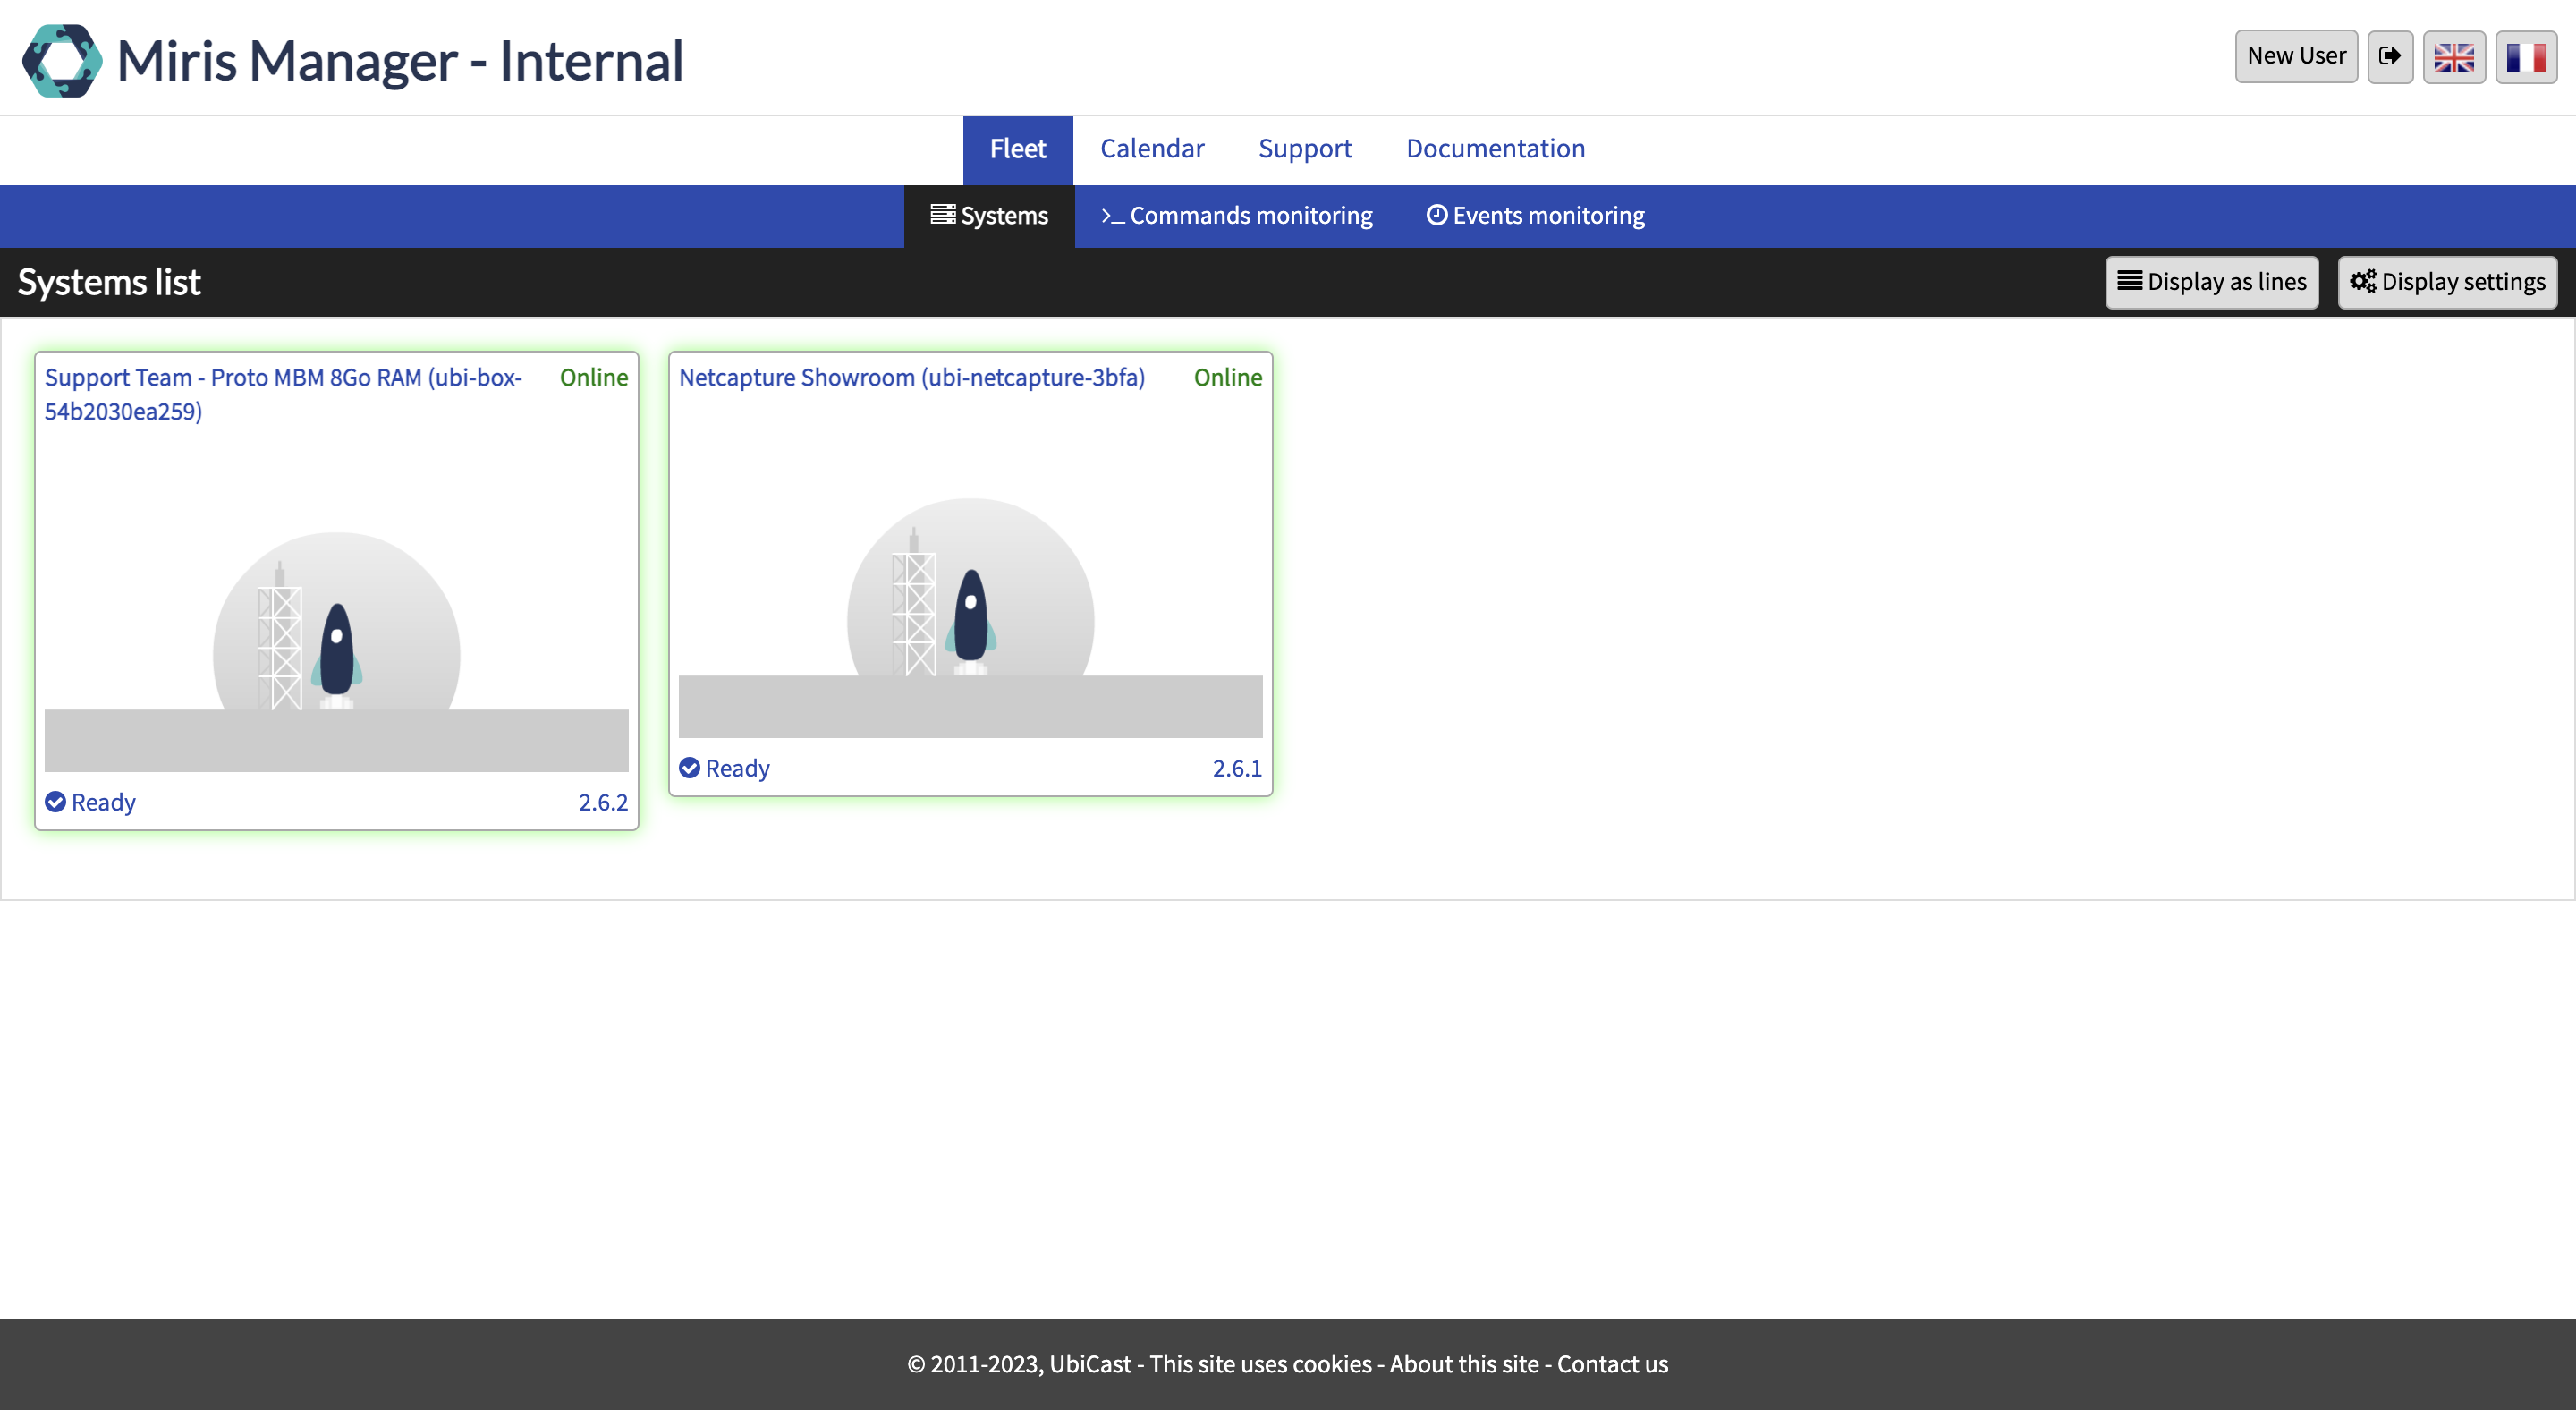The height and width of the screenshot is (1410, 2576).
Task: Open Commands monitoring sub-tab
Action: (1236, 216)
